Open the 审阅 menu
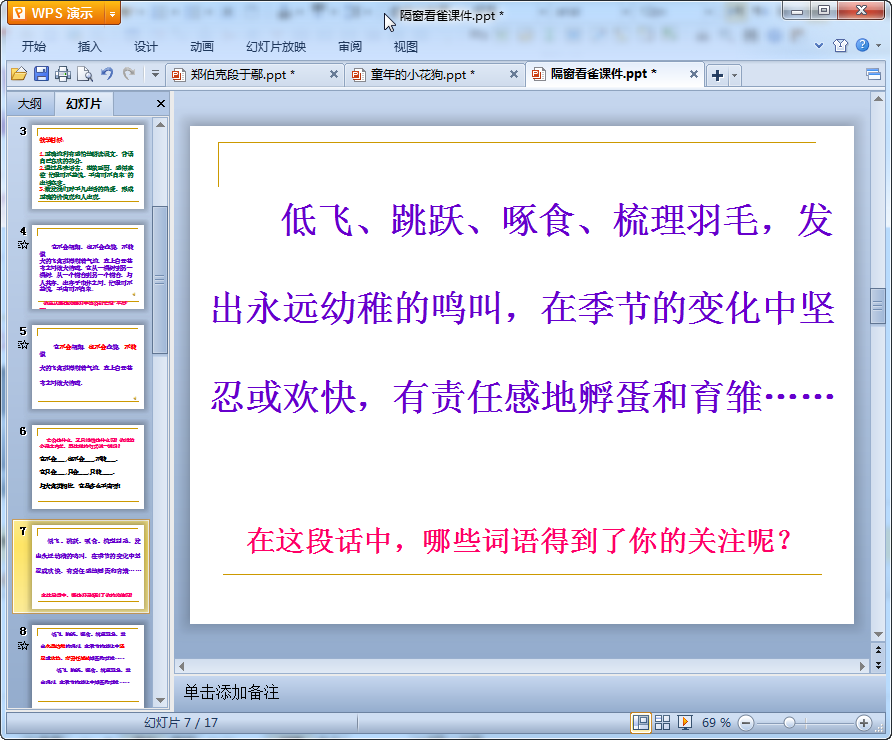 (x=350, y=47)
